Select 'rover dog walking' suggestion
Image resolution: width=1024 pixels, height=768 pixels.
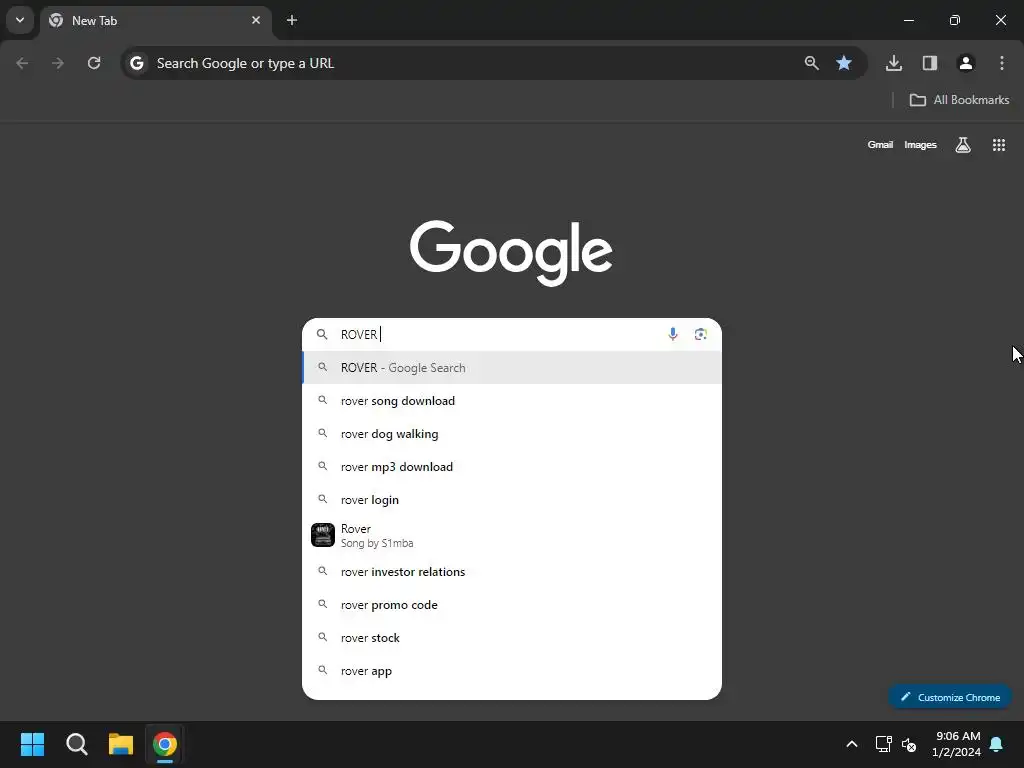[512, 434]
